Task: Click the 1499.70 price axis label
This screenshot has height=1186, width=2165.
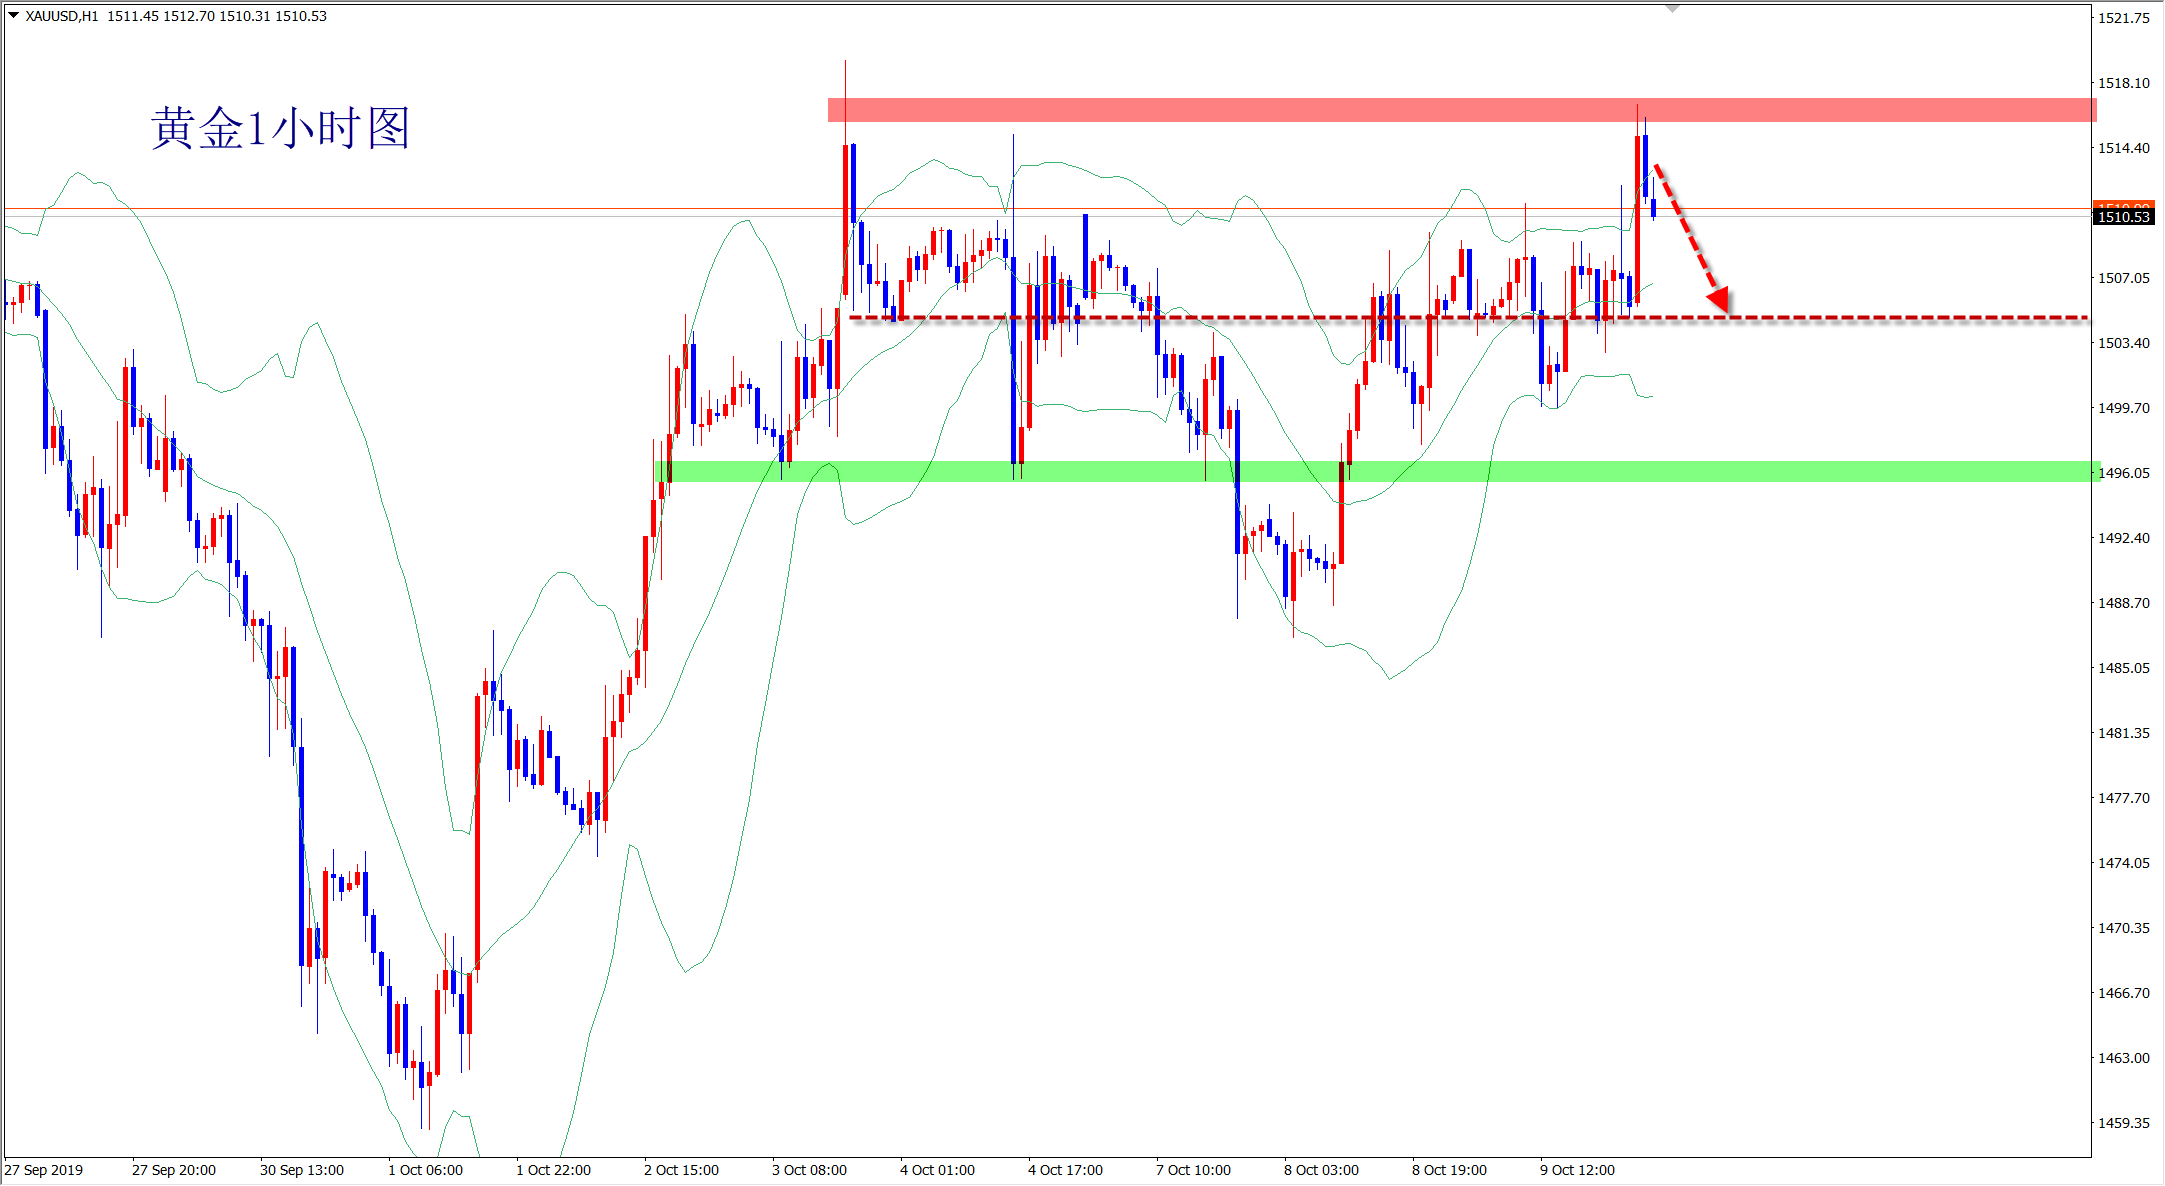Action: (2124, 408)
